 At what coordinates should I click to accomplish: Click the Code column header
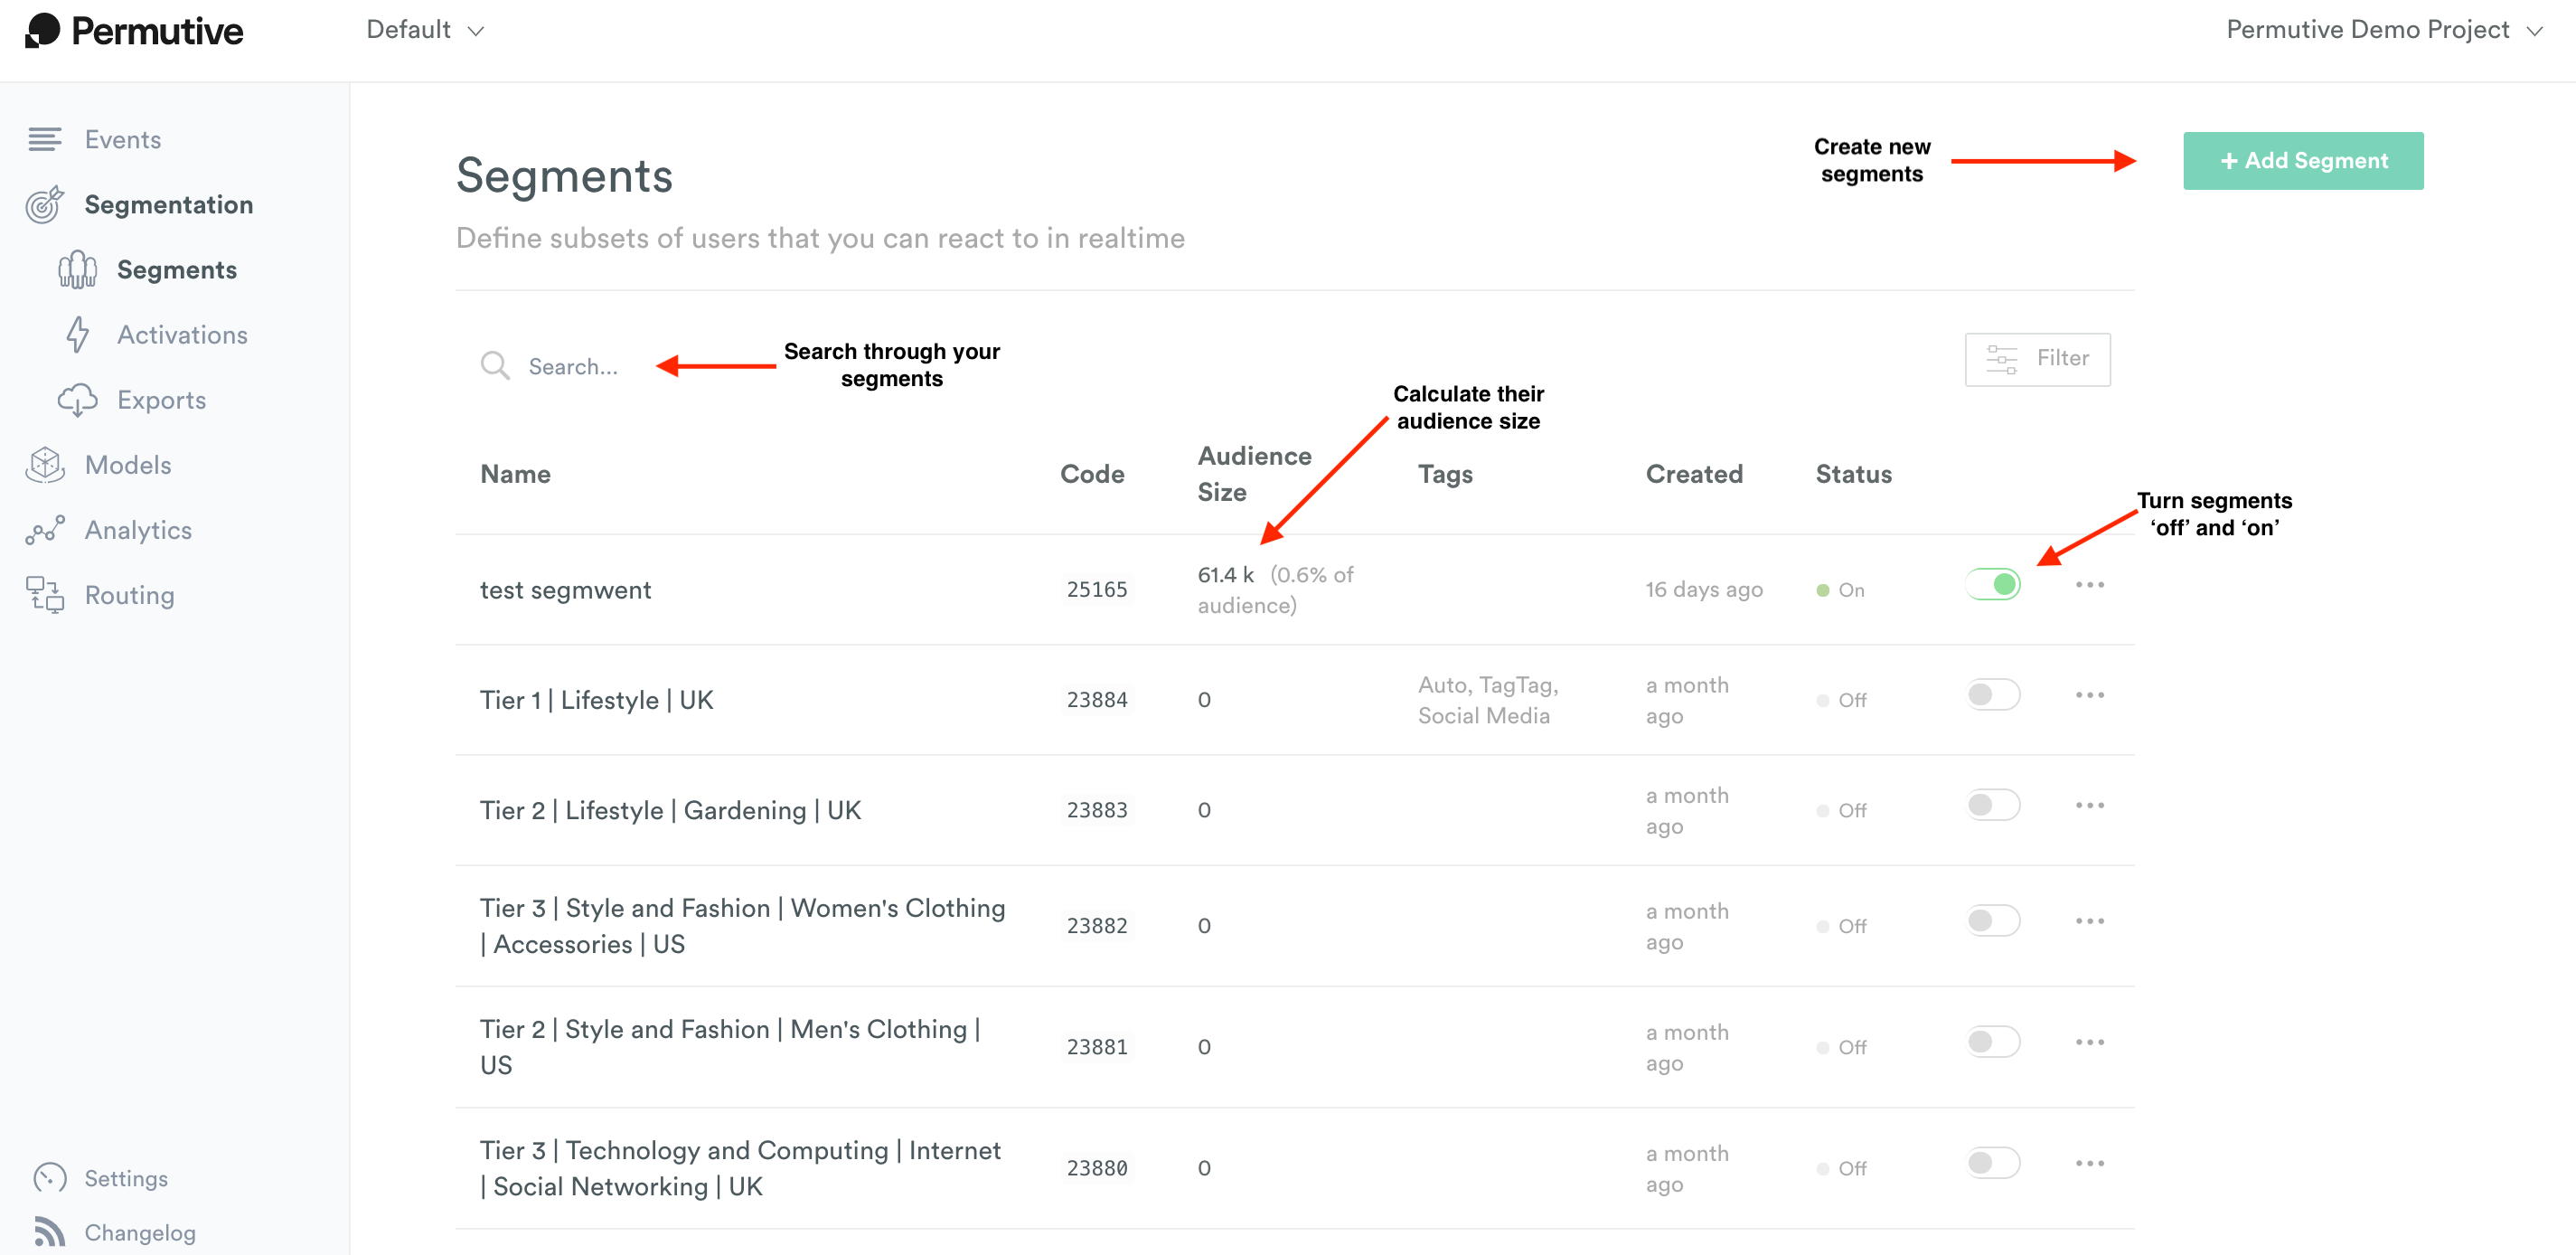[x=1092, y=474]
